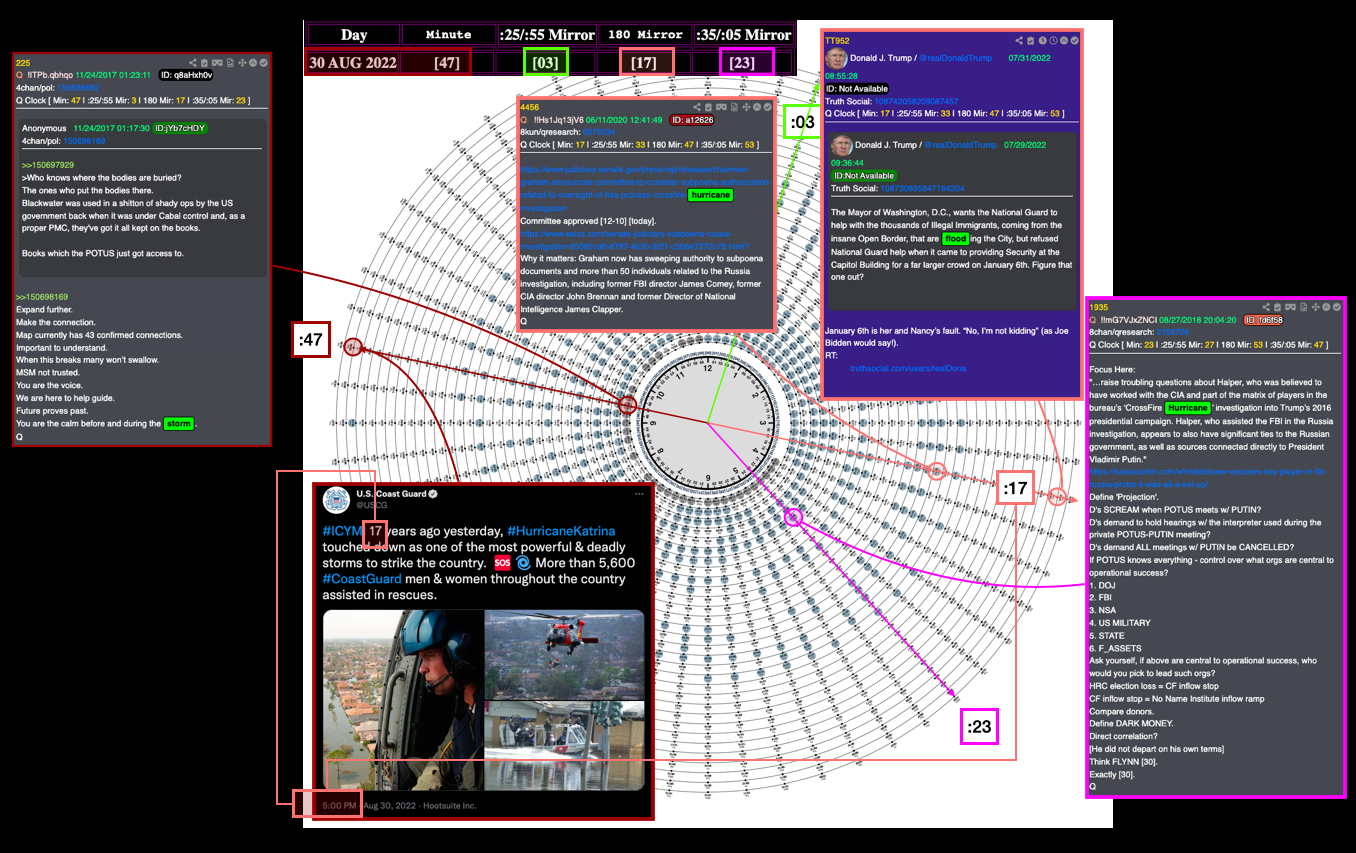
Task: Open the three-dot menu on Coast Guard tweet
Action: pos(639,494)
